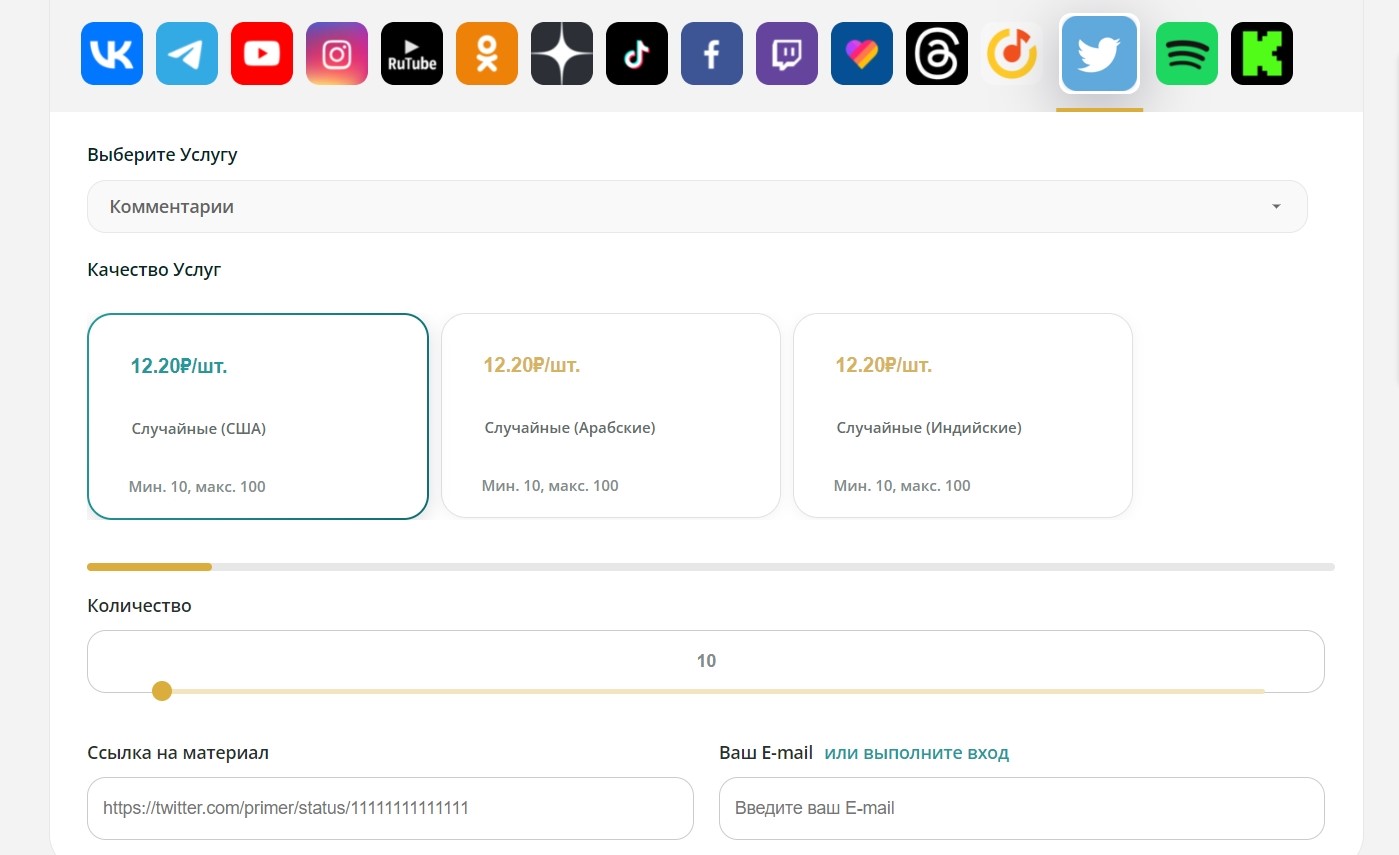Select the Likee heart icon
Screen dimensions: 1399x855
point(862,54)
